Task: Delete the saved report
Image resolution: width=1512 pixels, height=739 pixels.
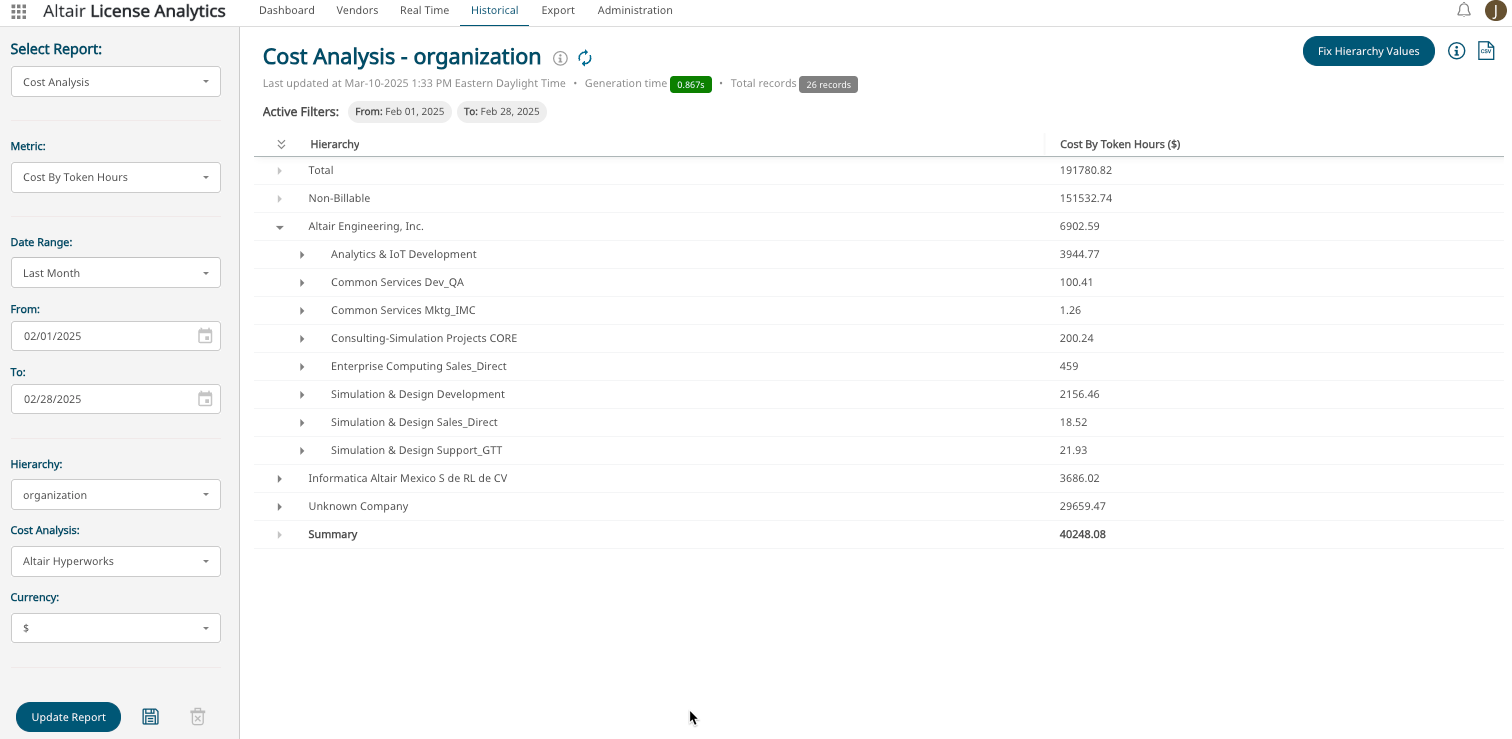Action: (198, 716)
